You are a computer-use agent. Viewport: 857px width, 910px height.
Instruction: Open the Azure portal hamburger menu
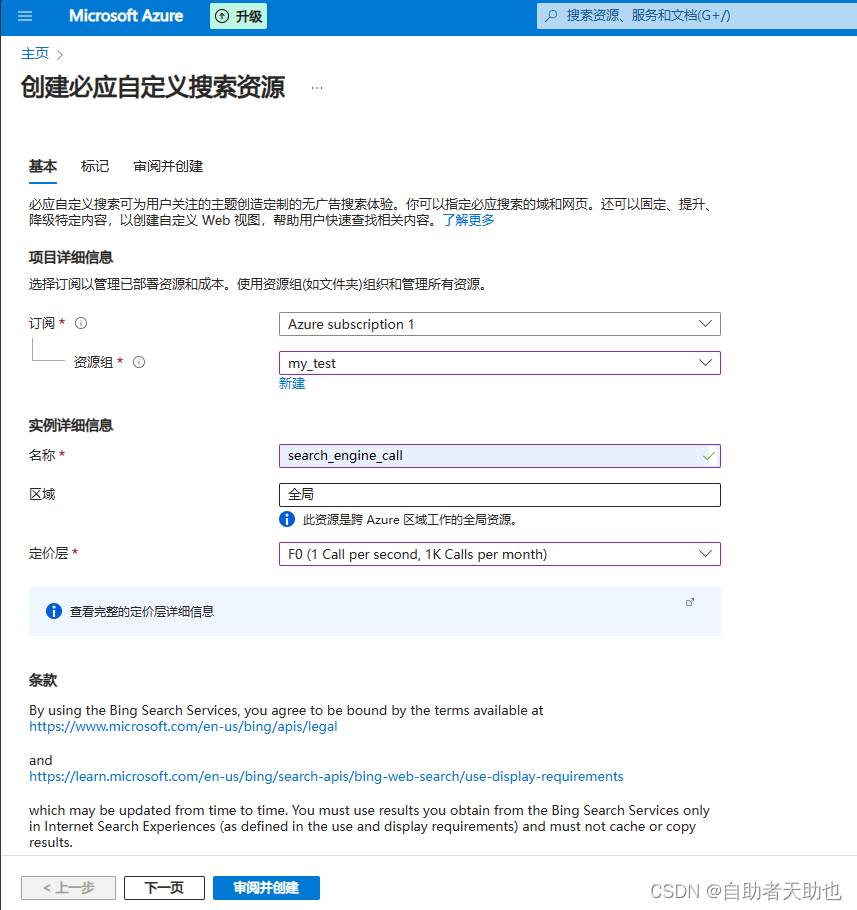point(25,16)
